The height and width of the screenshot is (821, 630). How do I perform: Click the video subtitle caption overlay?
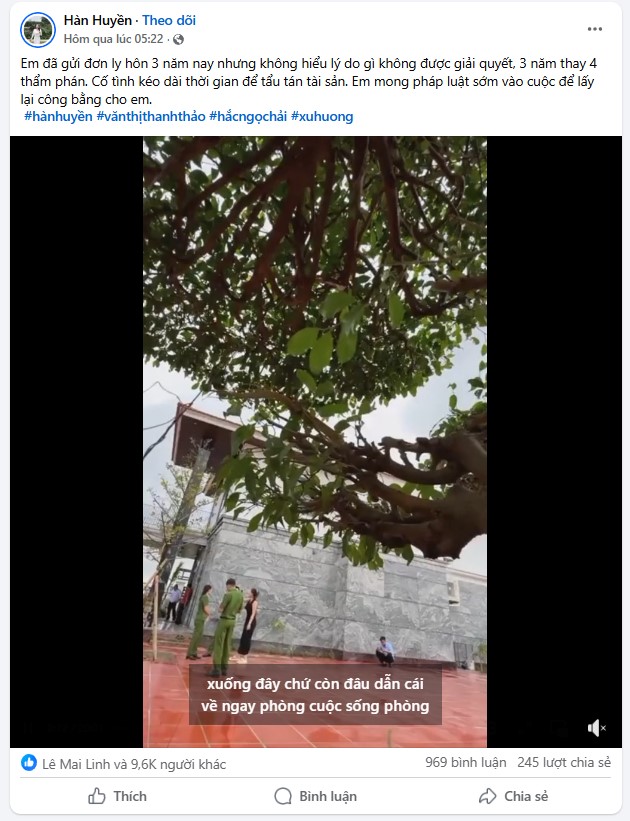point(315,695)
